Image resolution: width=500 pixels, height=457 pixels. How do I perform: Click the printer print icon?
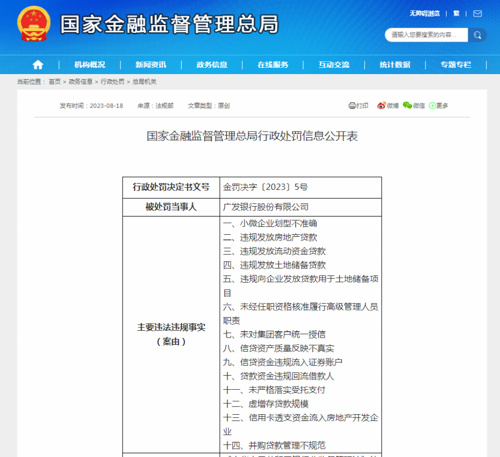tap(352, 106)
